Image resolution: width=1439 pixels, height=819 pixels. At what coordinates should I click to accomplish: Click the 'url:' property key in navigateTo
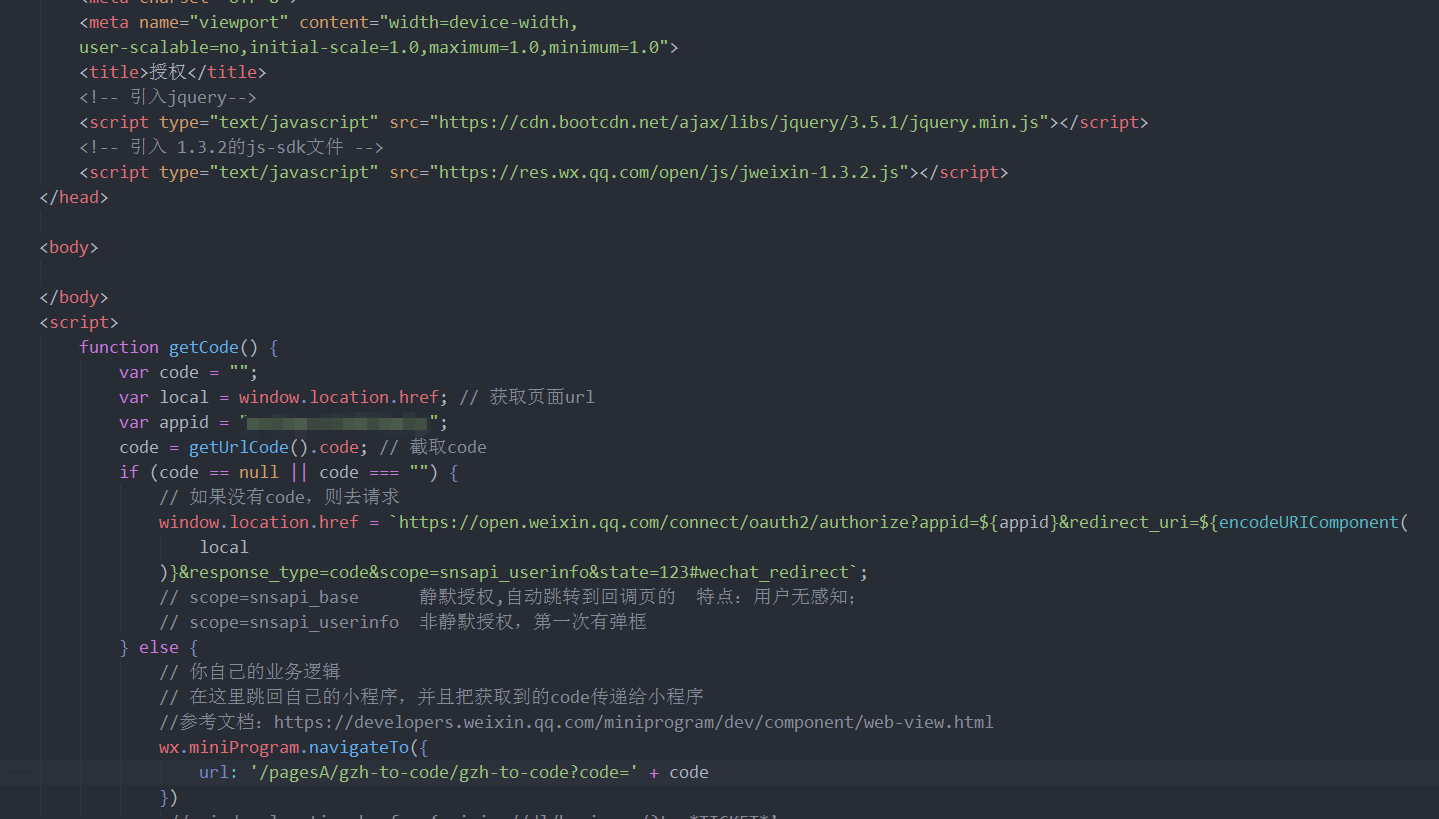click(219, 772)
